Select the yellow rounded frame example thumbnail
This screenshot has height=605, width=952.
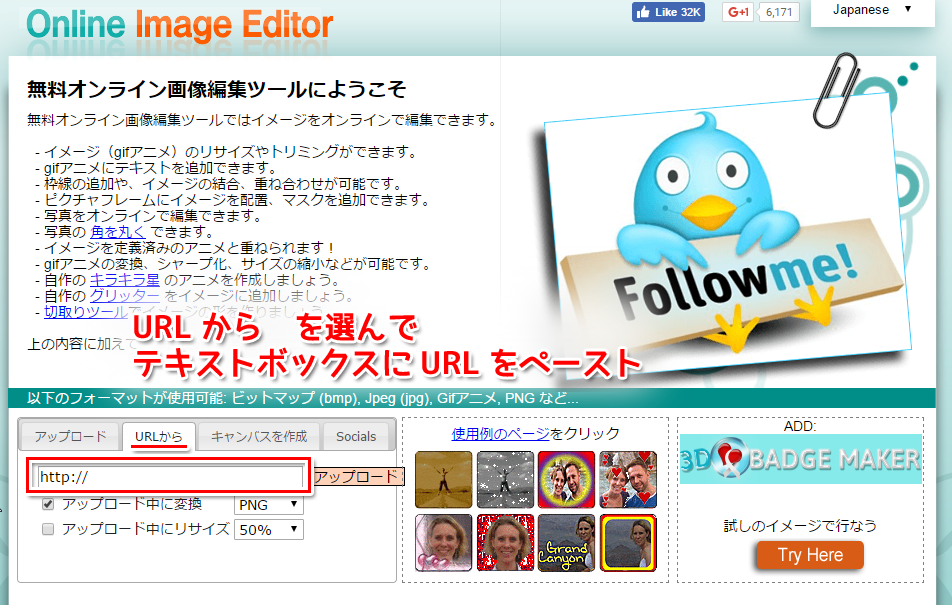628,542
